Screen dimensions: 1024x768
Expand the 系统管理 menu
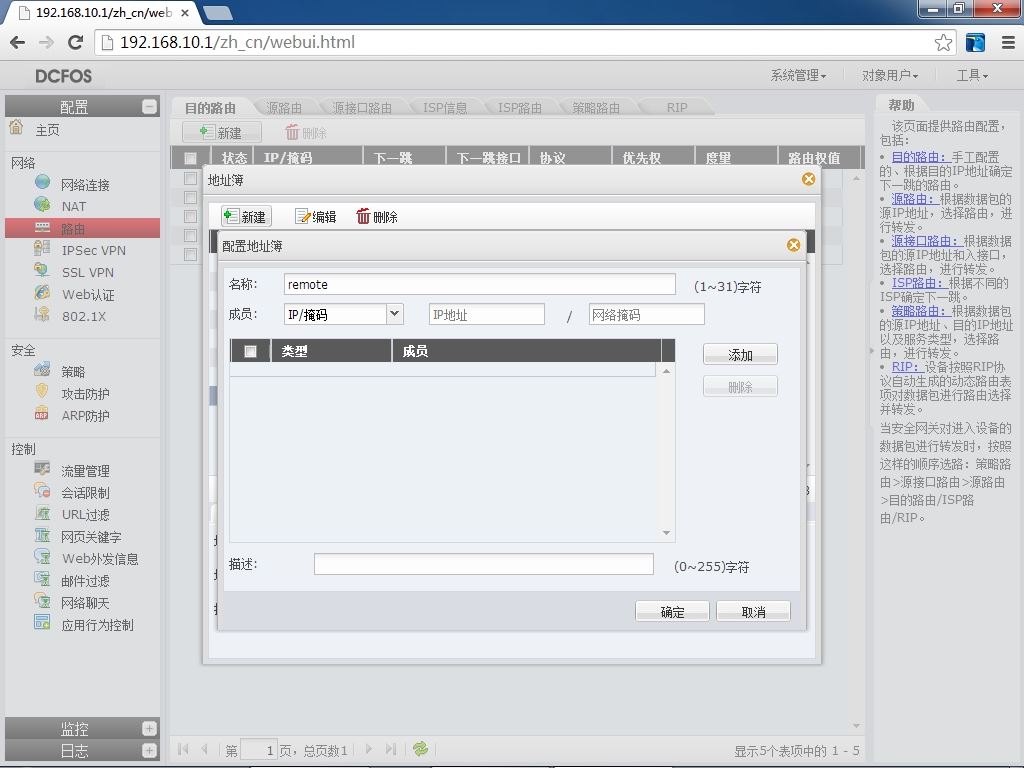798,76
